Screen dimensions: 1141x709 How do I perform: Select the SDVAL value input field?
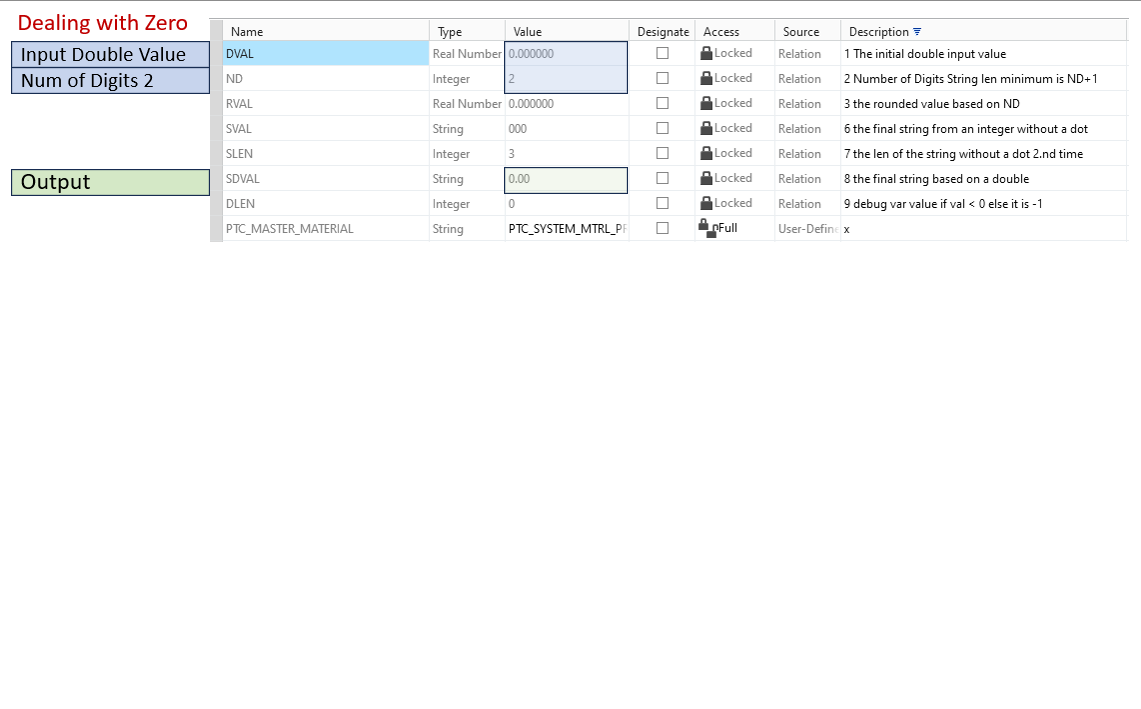click(x=565, y=179)
